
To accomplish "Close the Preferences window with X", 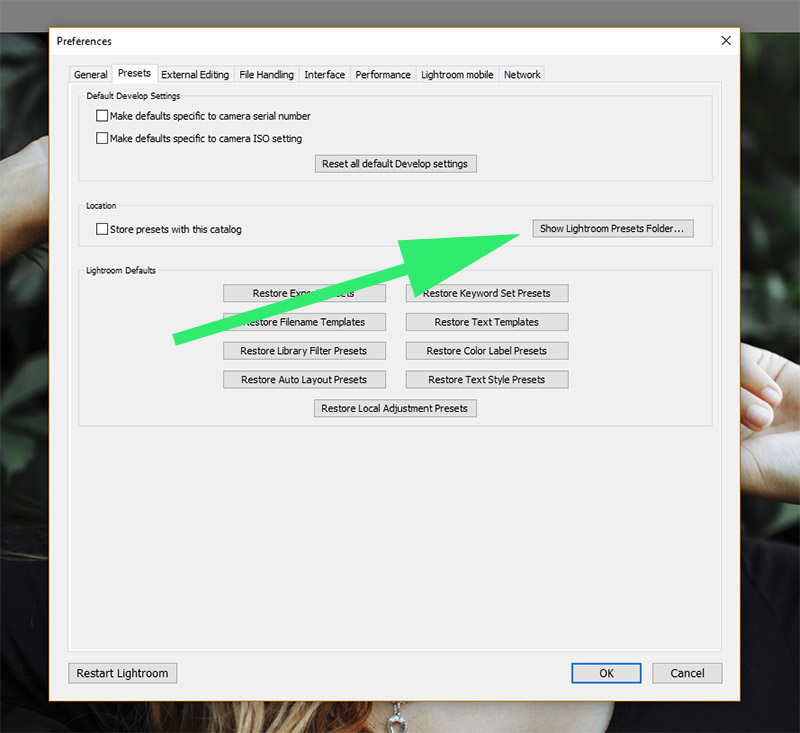I will pos(726,41).
